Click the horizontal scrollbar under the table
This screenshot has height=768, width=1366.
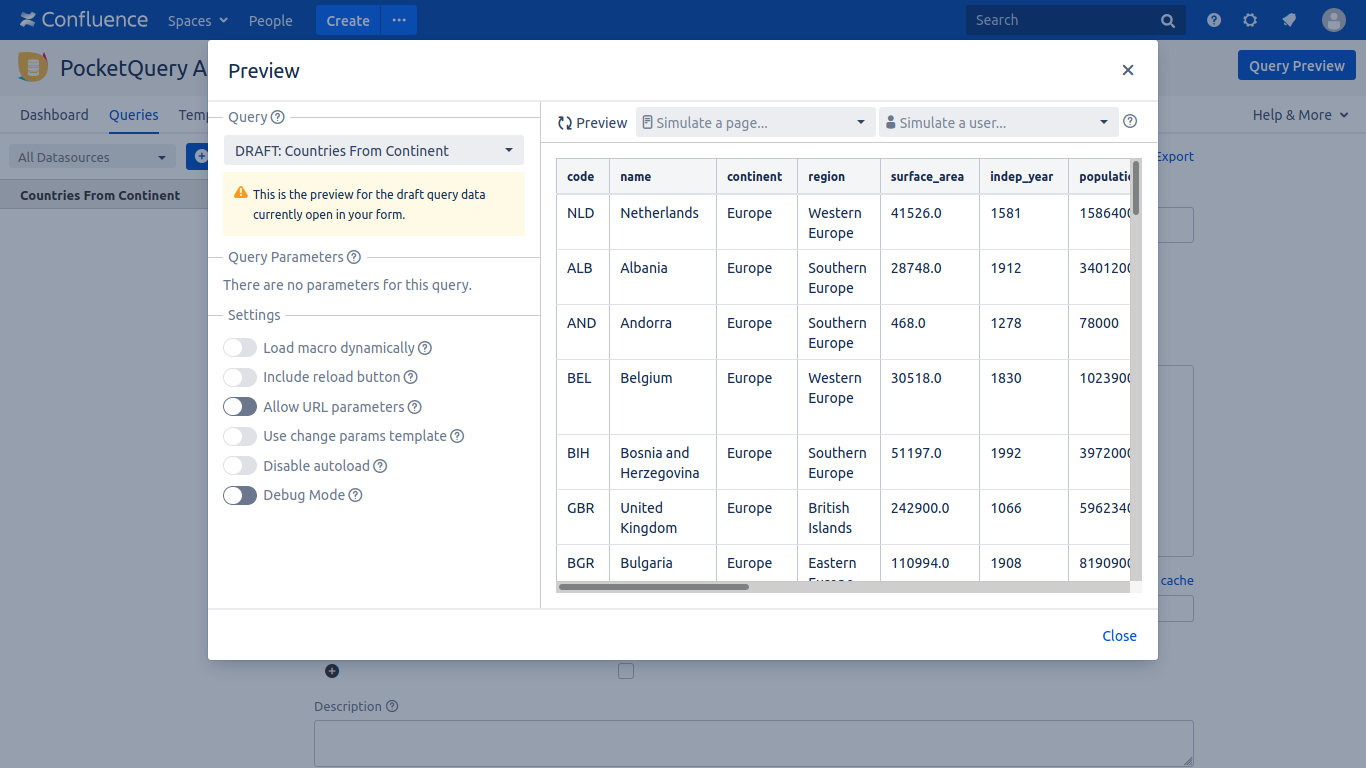pos(654,587)
